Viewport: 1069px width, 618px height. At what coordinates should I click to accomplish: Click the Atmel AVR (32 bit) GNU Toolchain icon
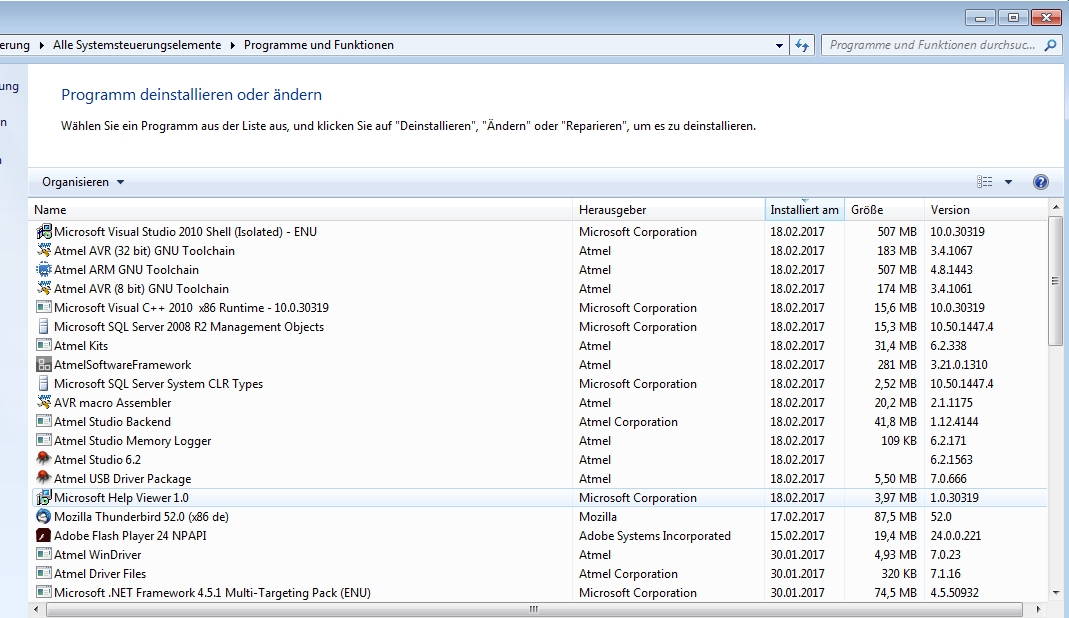click(x=44, y=250)
